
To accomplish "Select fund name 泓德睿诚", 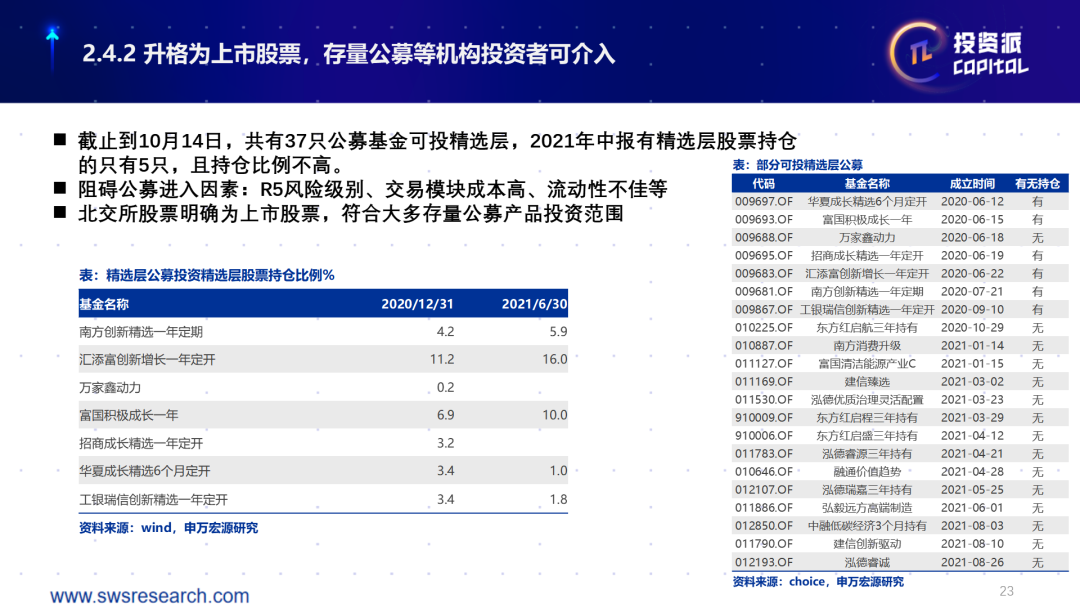I will pos(866,563).
